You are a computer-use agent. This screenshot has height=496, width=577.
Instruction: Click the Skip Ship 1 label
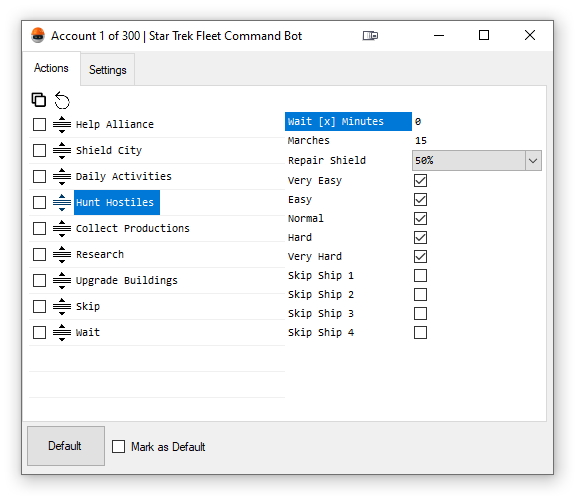pos(321,276)
